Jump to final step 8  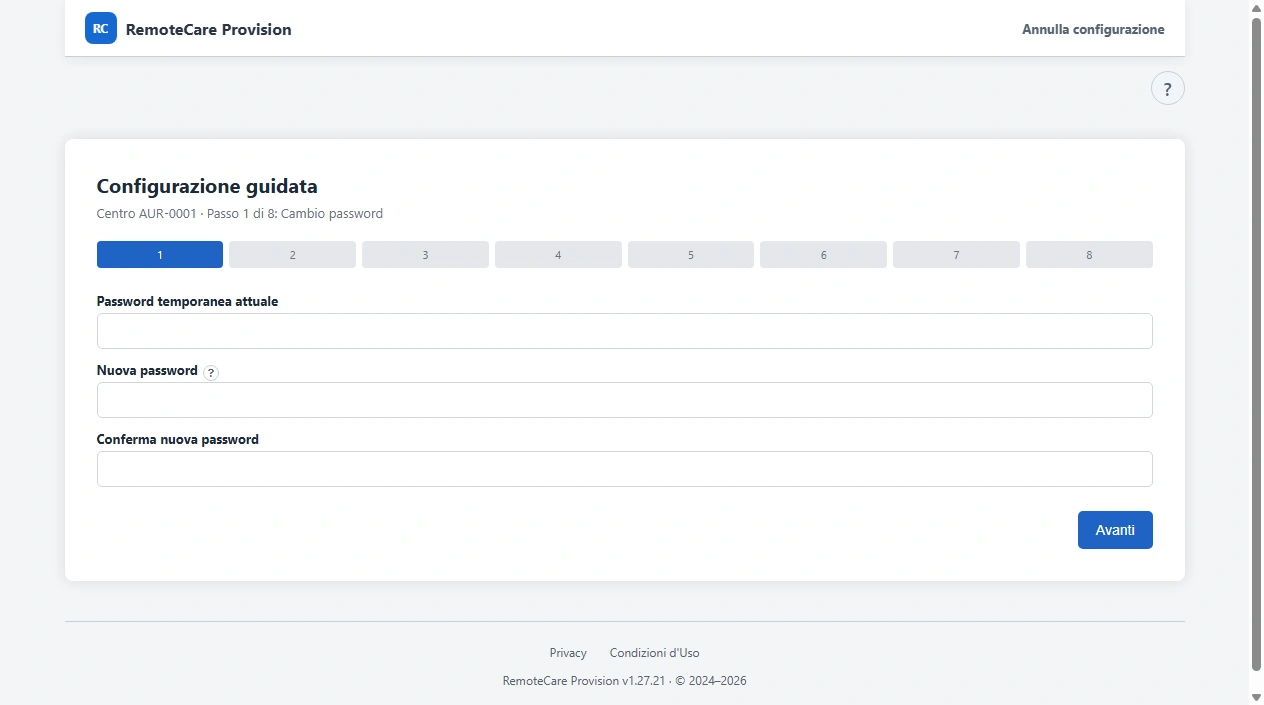point(1089,255)
